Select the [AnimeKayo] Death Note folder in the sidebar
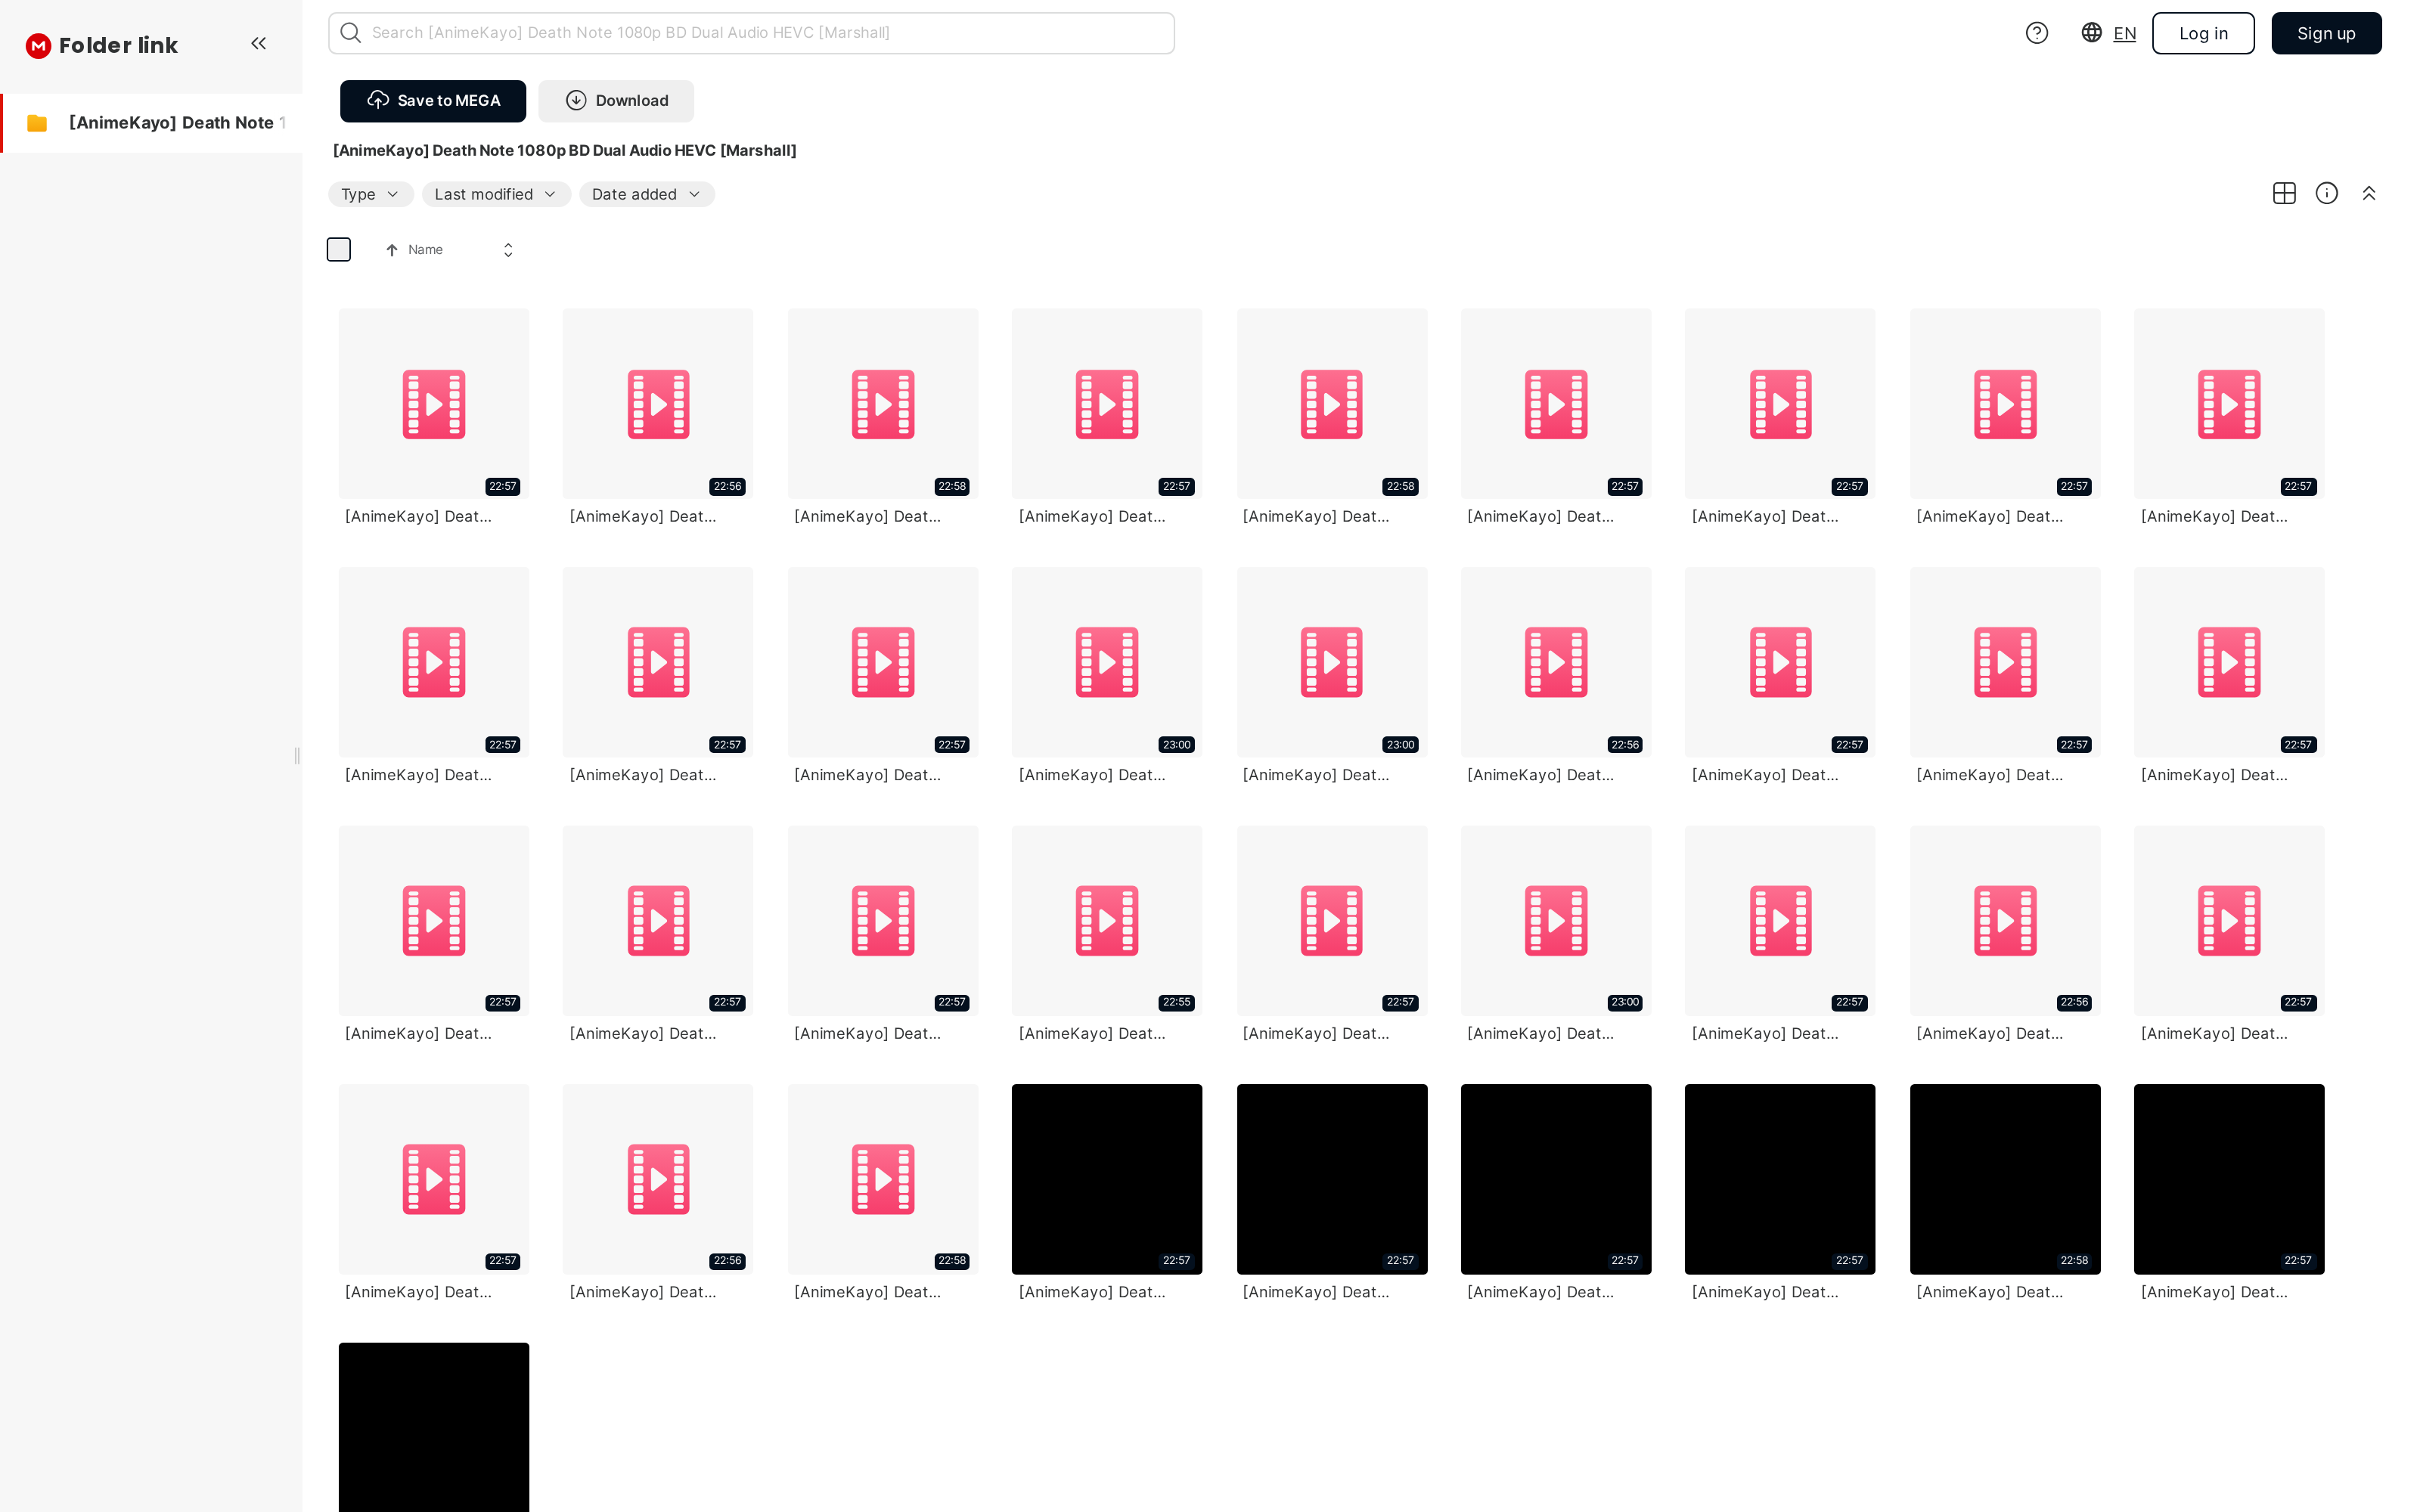 (x=152, y=123)
